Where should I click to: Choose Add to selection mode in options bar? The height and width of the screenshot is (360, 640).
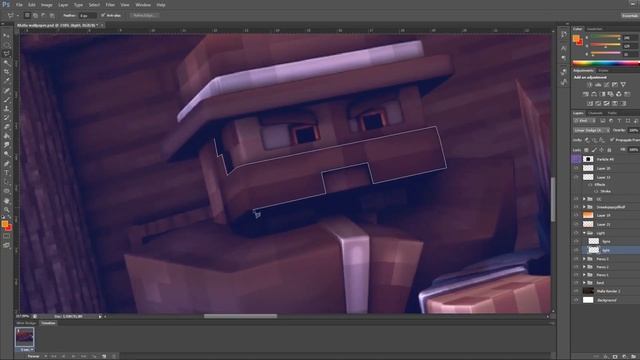pyautogui.click(x=36, y=16)
